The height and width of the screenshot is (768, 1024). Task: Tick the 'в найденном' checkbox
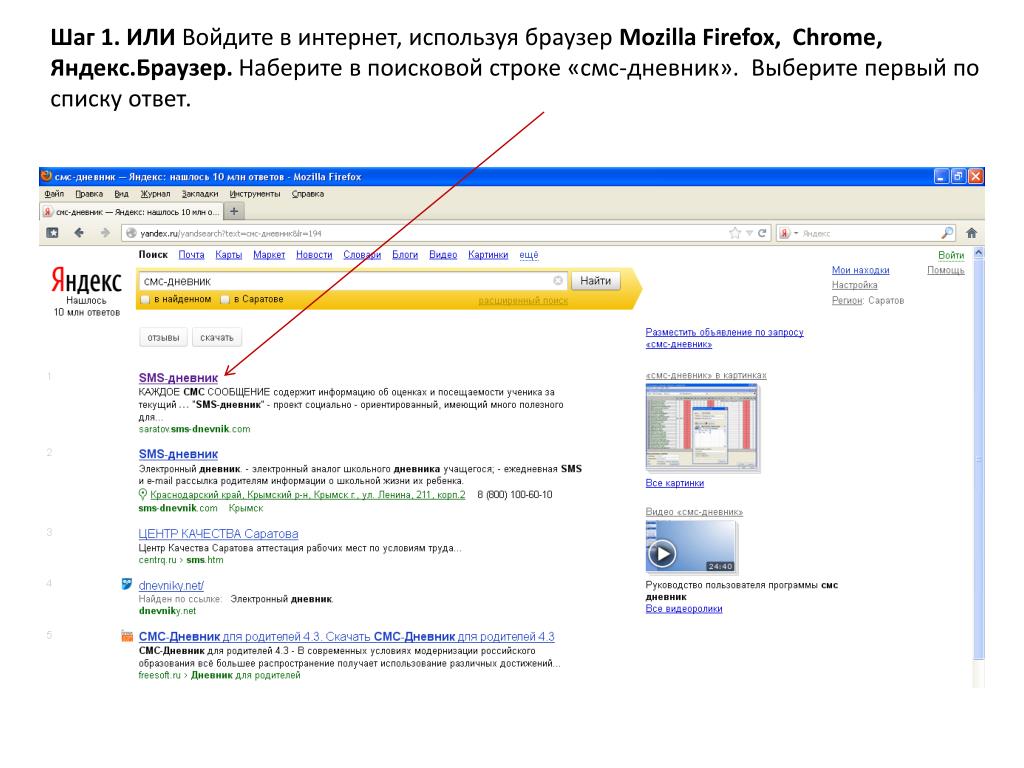coord(145,300)
